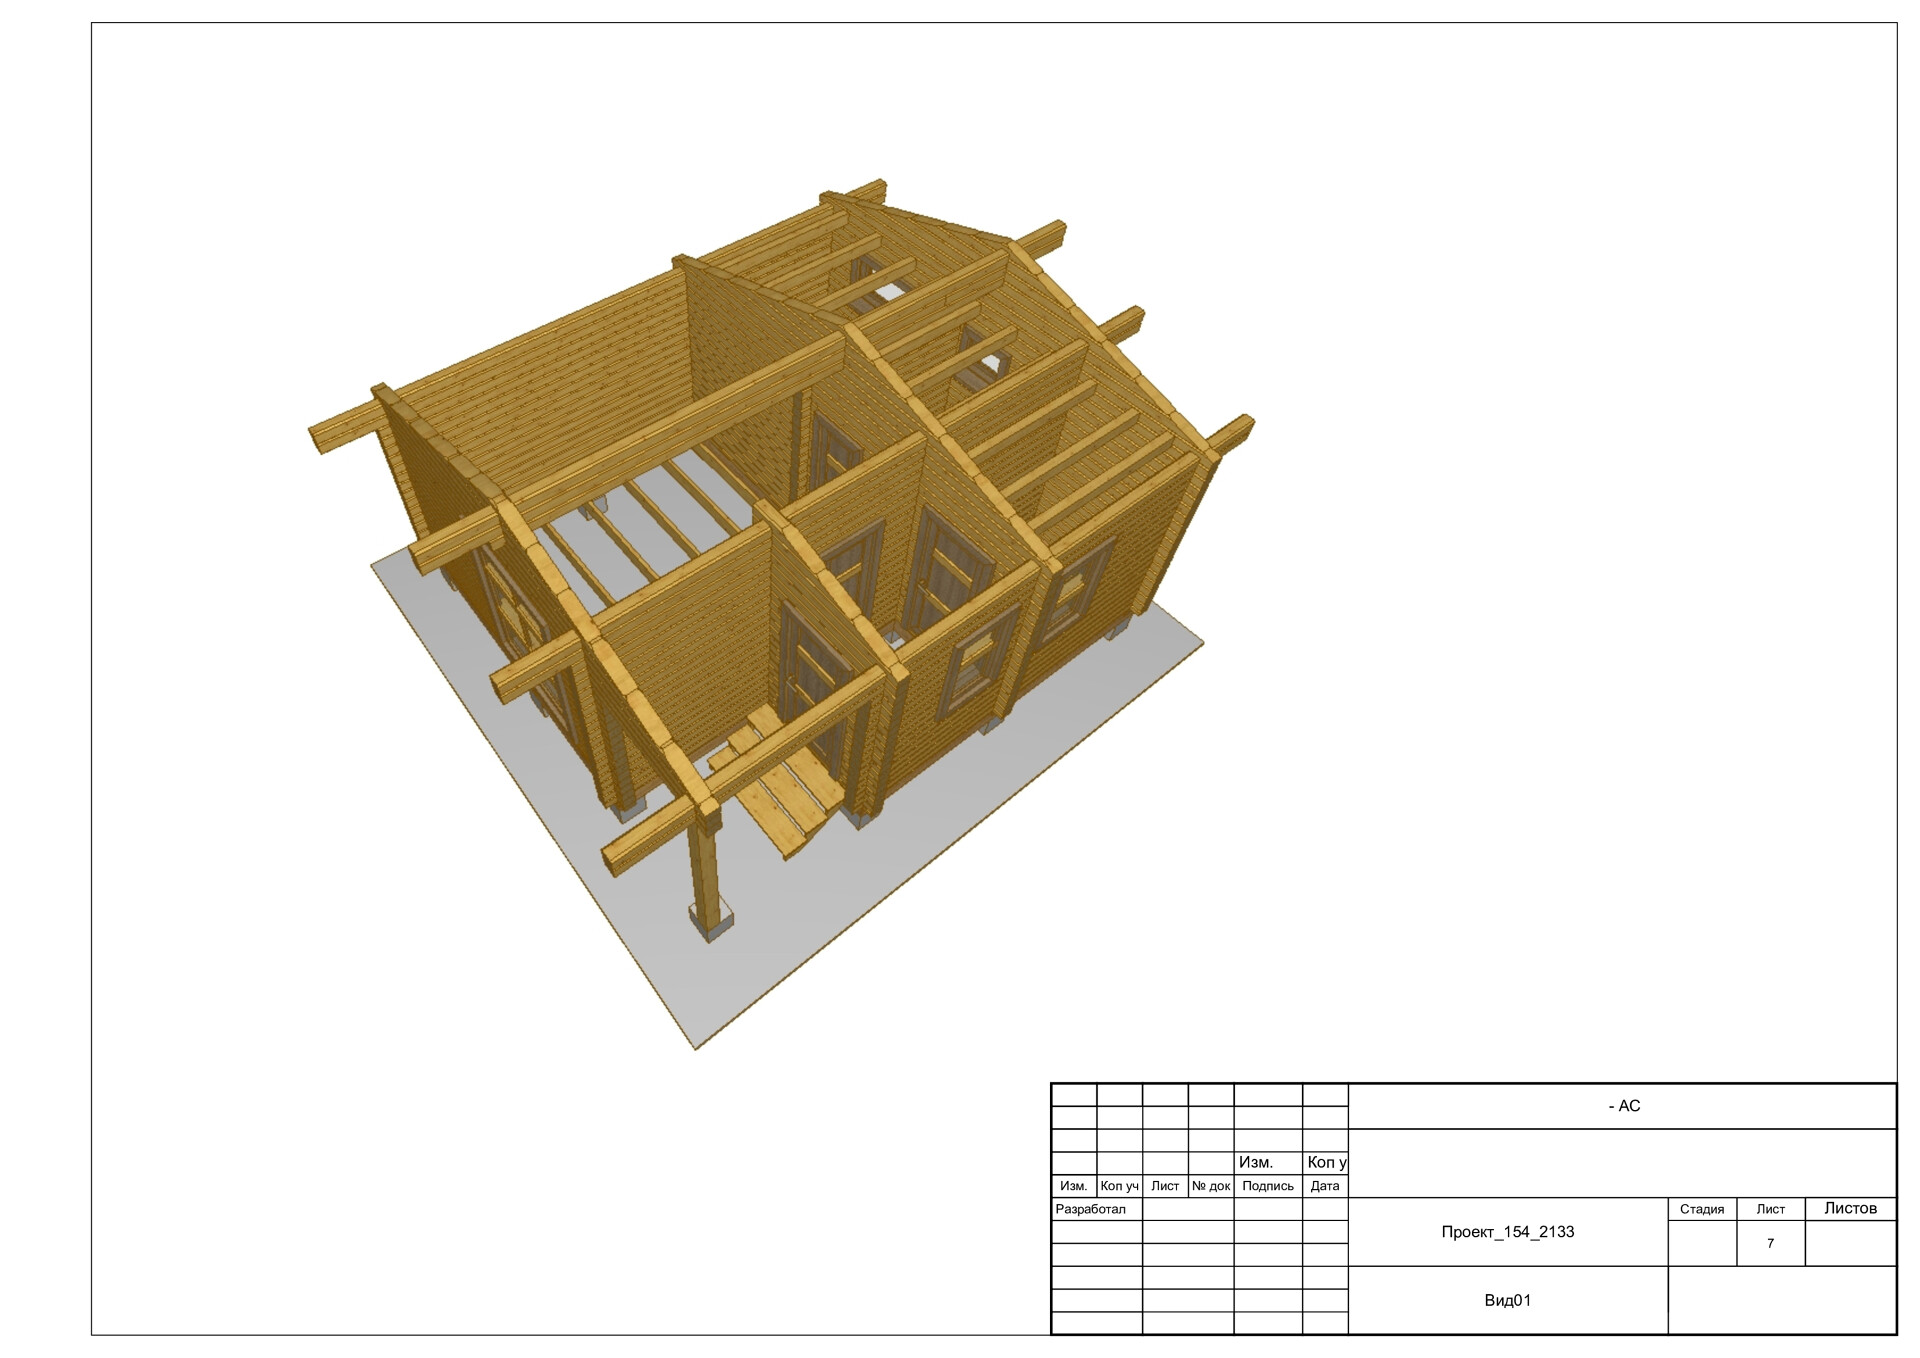
Task: Click the large "Изм." text above Подпись
Action: 1256,1162
